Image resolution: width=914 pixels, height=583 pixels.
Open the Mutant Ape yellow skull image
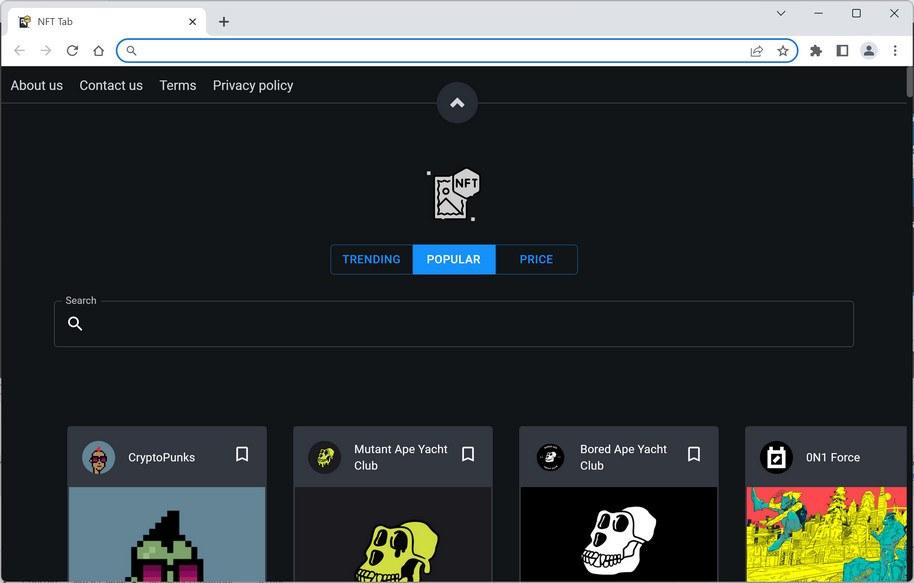[393, 535]
